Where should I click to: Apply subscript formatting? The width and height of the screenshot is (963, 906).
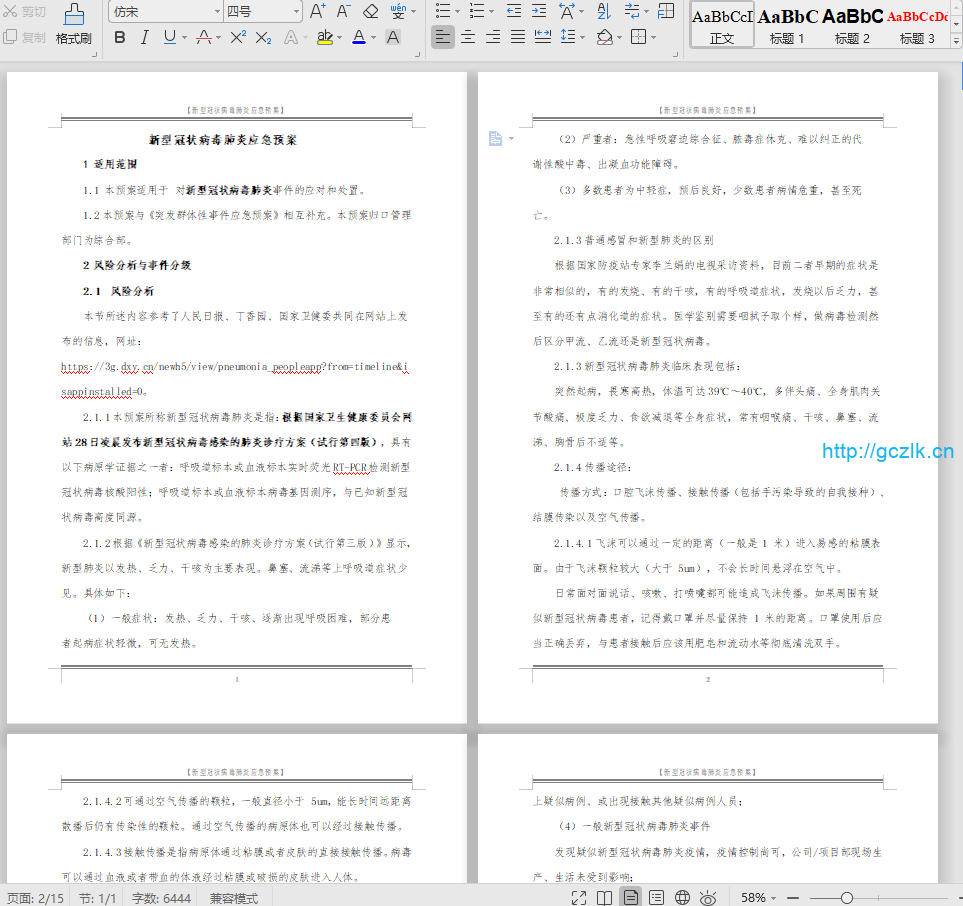pos(263,36)
